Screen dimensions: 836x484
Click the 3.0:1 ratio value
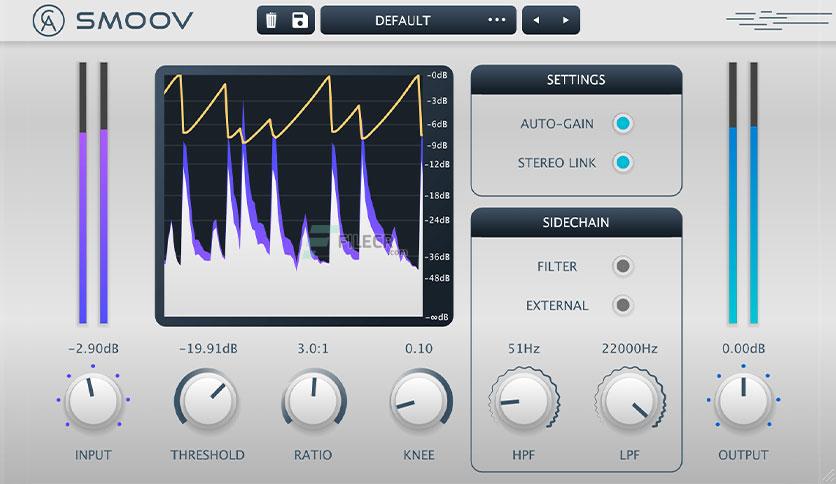[313, 349]
